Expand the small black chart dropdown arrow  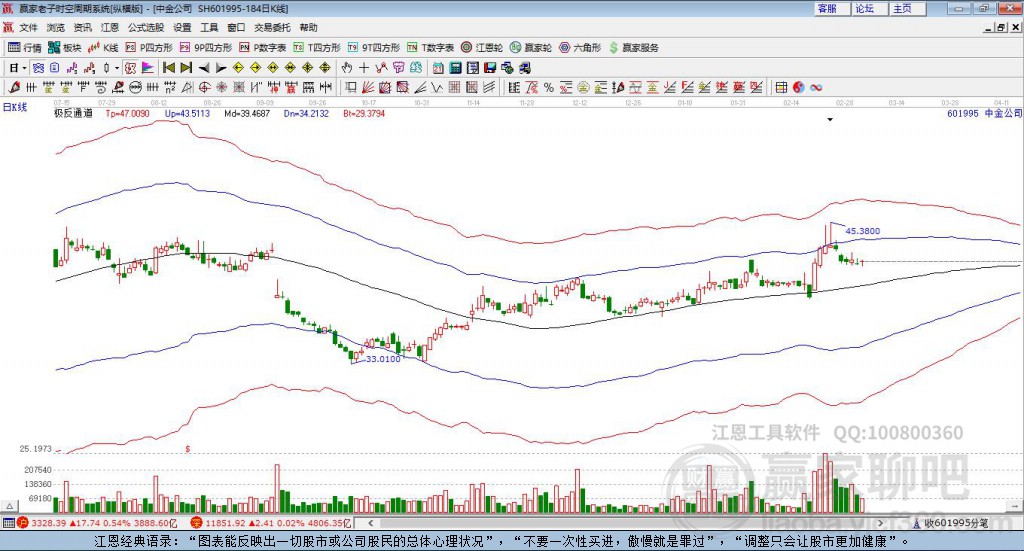pos(830,119)
